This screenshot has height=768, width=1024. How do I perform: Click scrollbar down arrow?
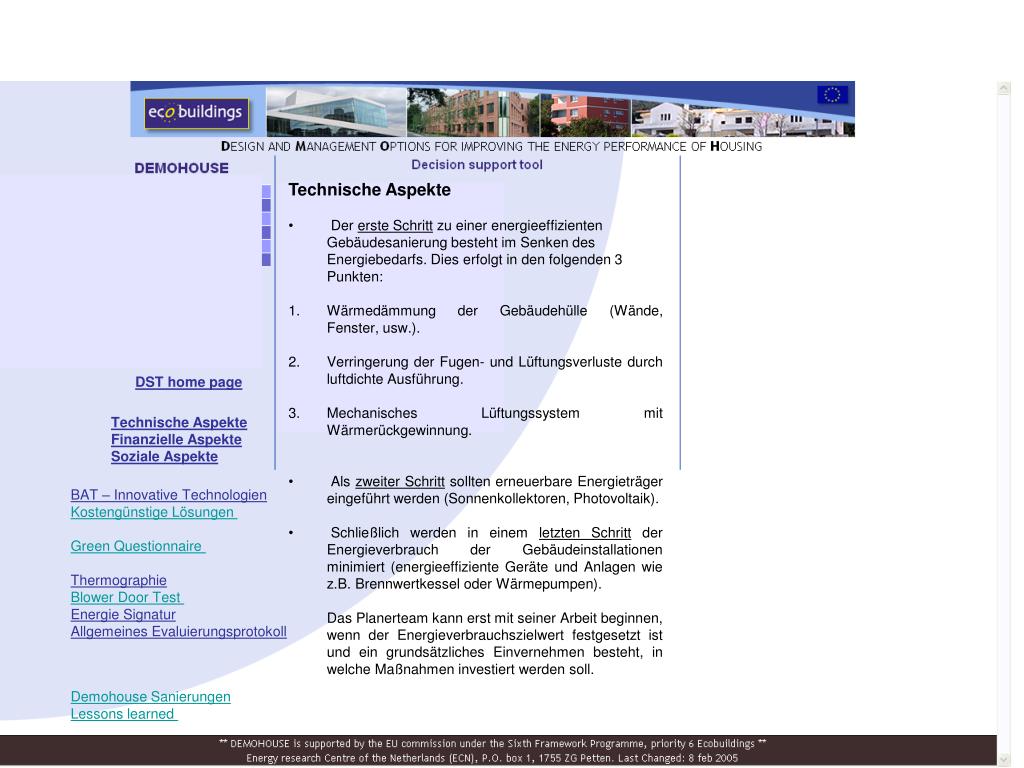pos(1004,760)
